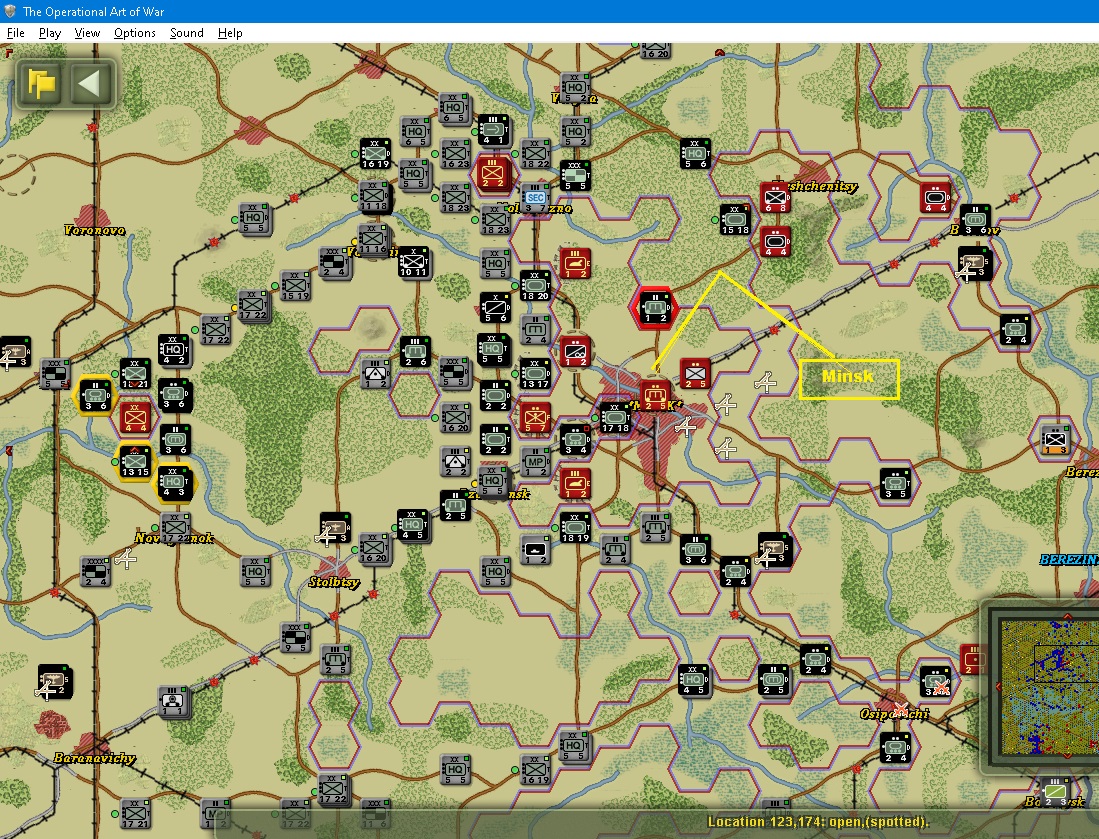Select gray XXX corps unit 9 5
This screenshot has height=839, width=1099.
(x=295, y=638)
